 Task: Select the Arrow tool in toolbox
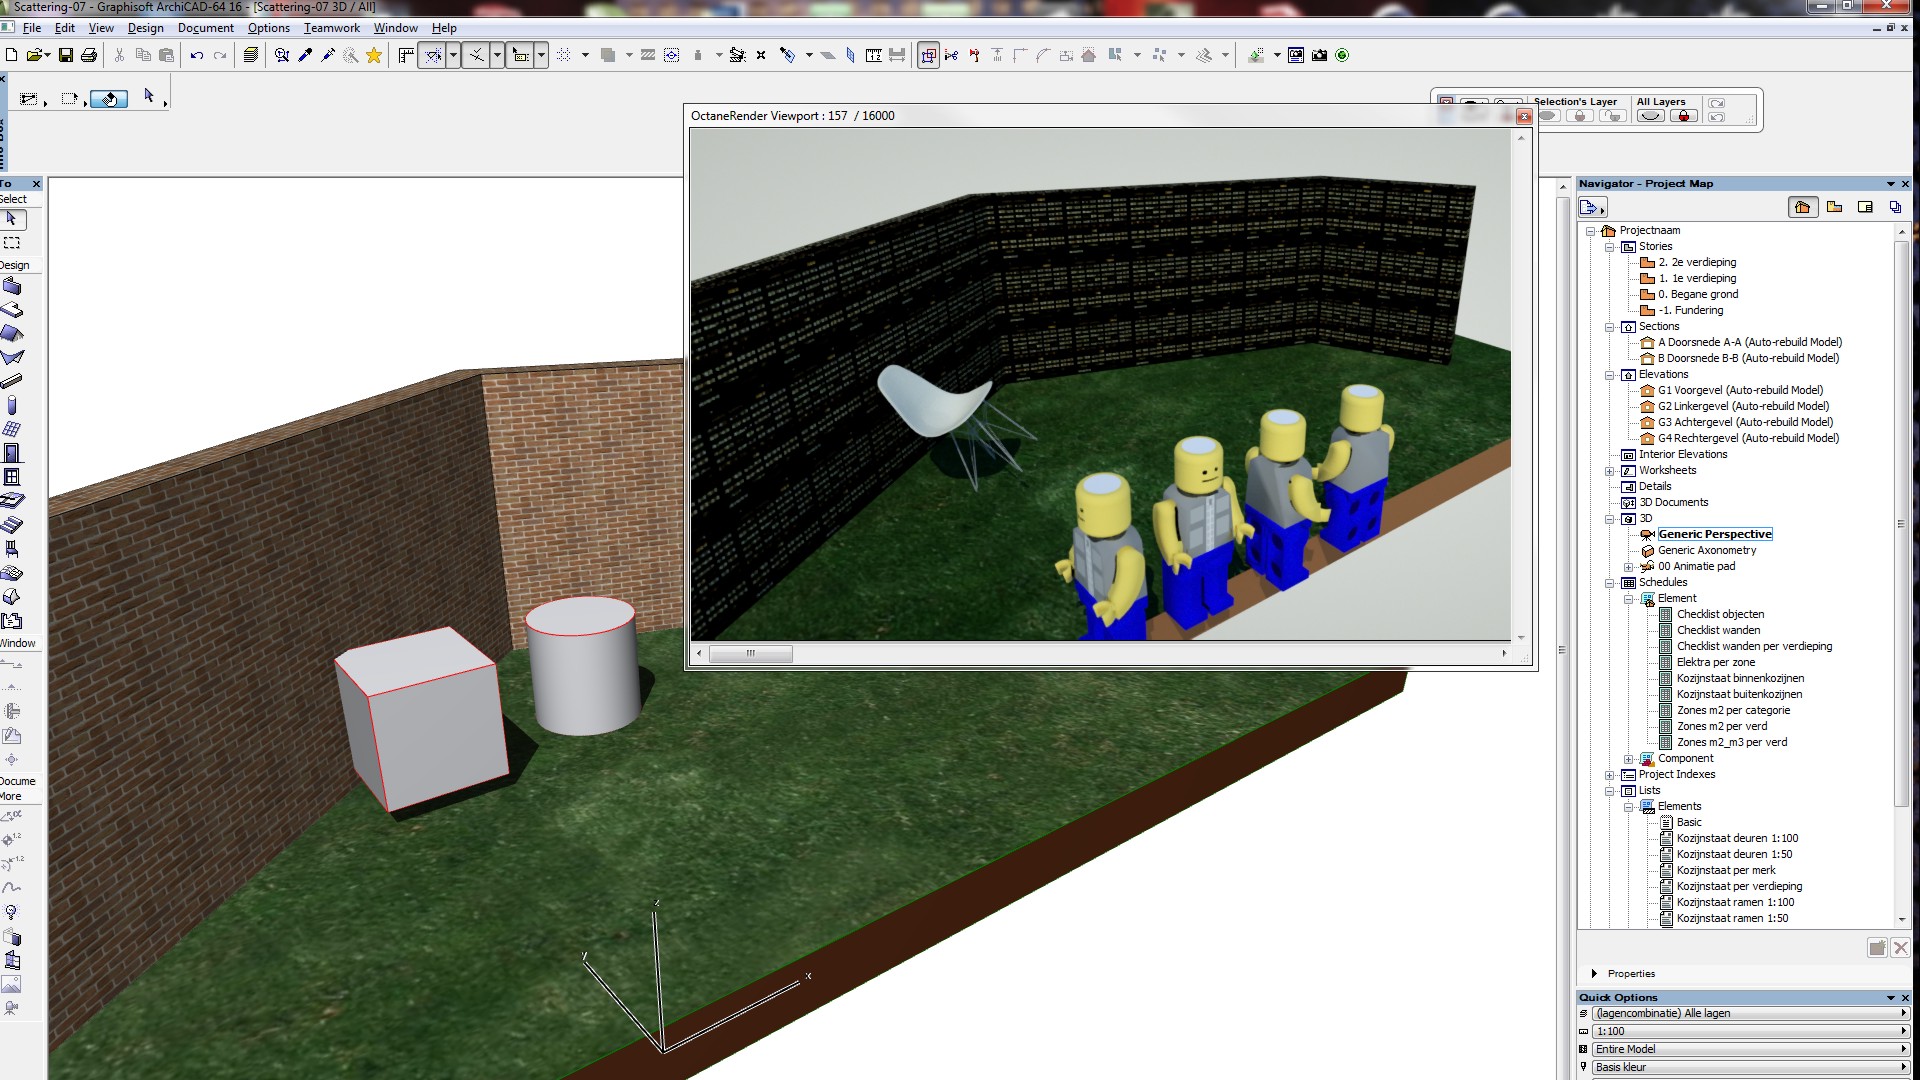click(12, 219)
